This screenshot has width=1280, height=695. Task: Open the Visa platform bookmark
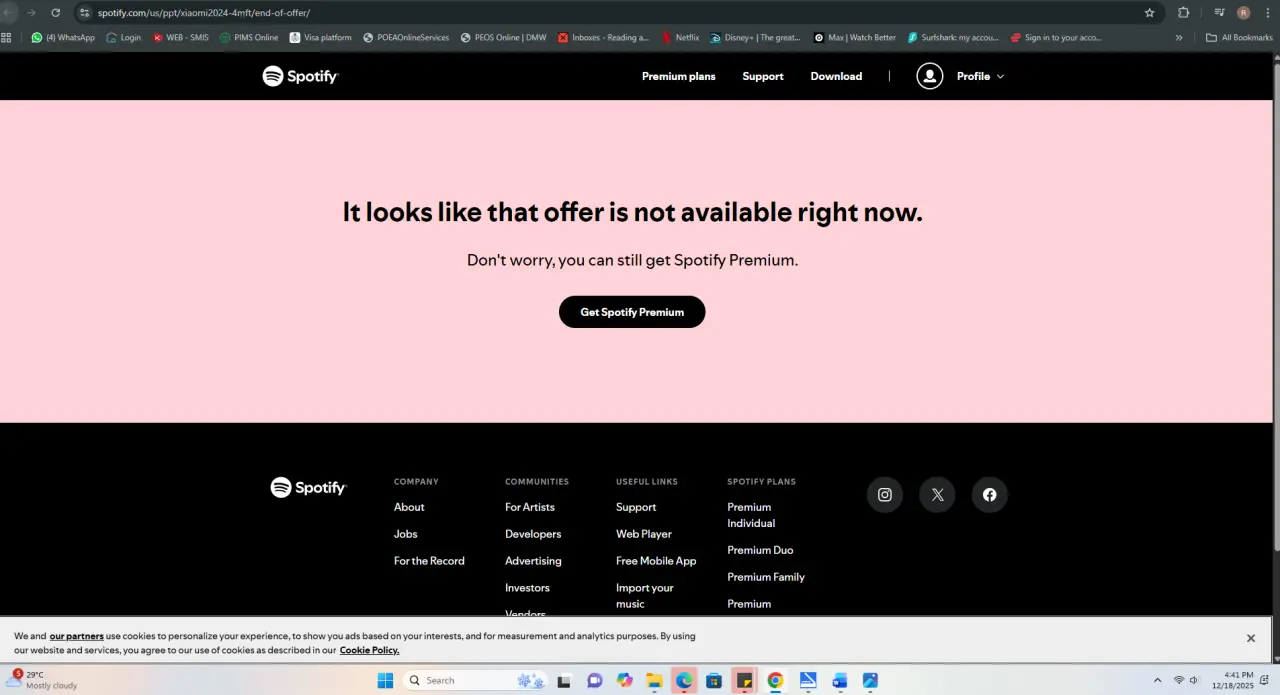coord(321,37)
